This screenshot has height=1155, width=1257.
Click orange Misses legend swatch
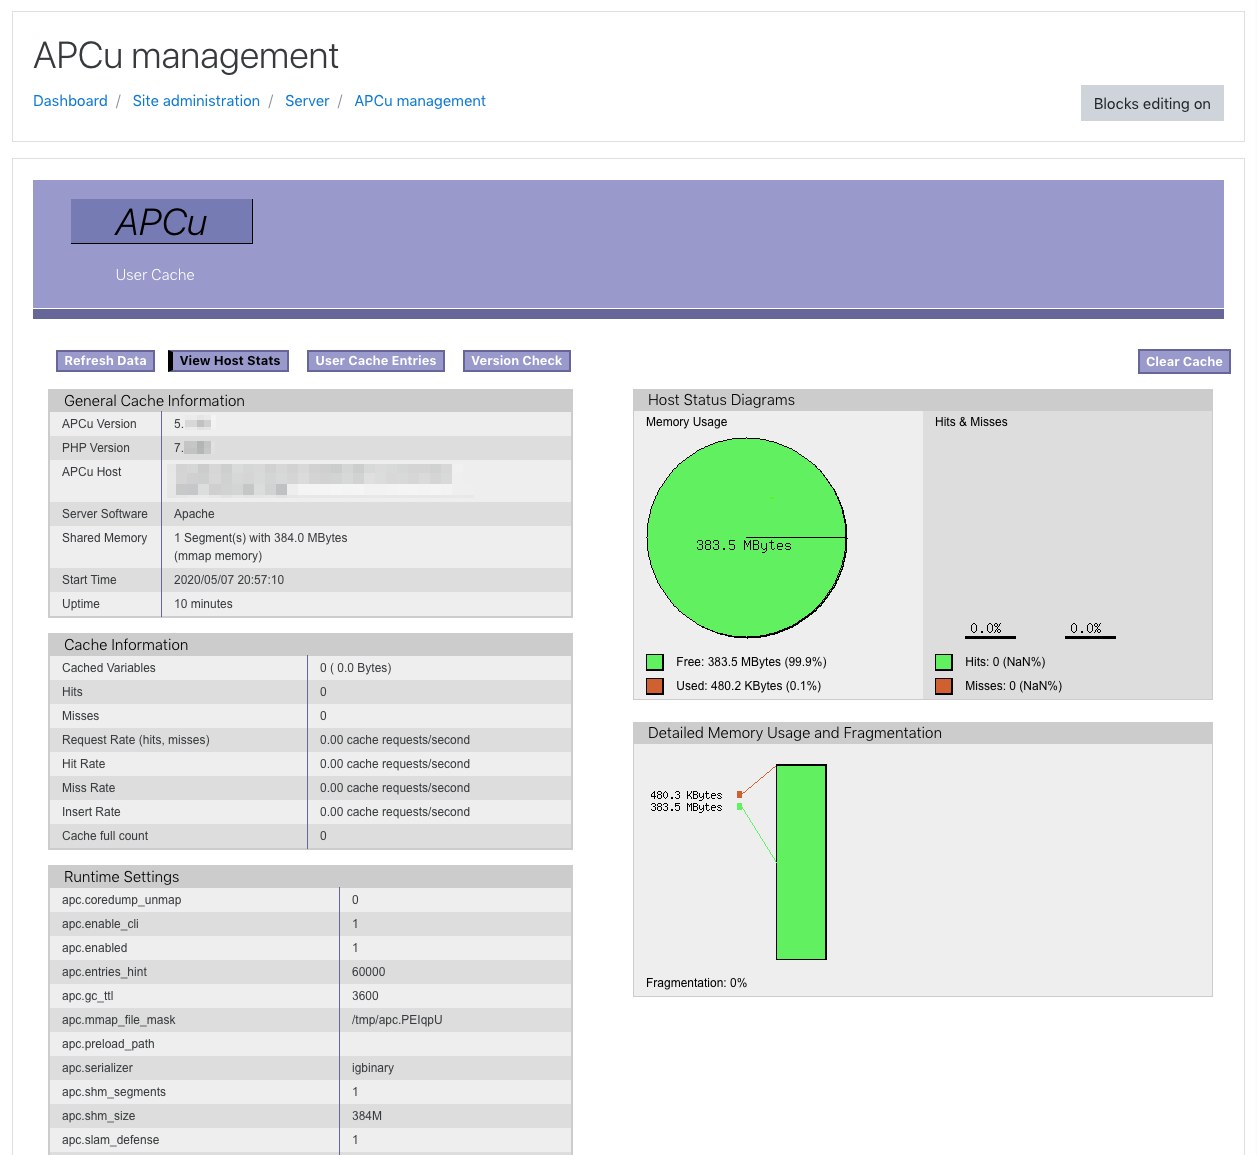[944, 686]
